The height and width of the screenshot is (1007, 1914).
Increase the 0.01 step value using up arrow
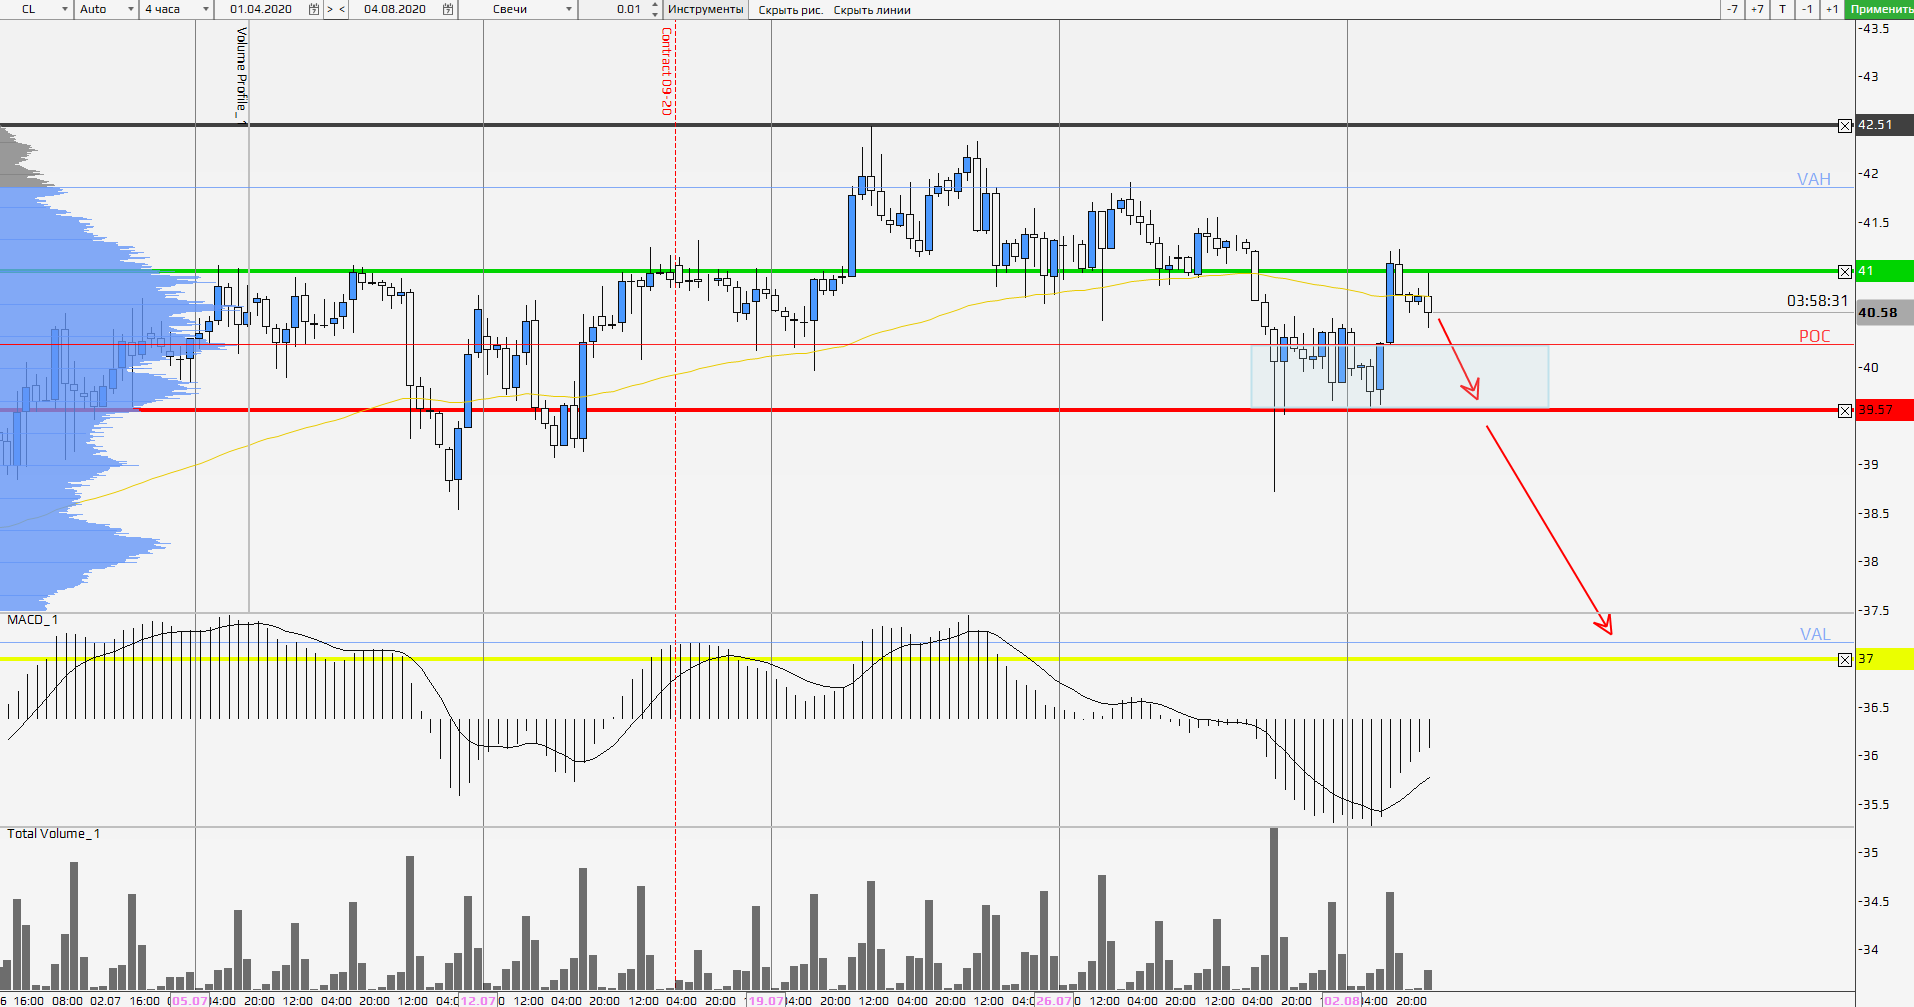(x=655, y=5)
